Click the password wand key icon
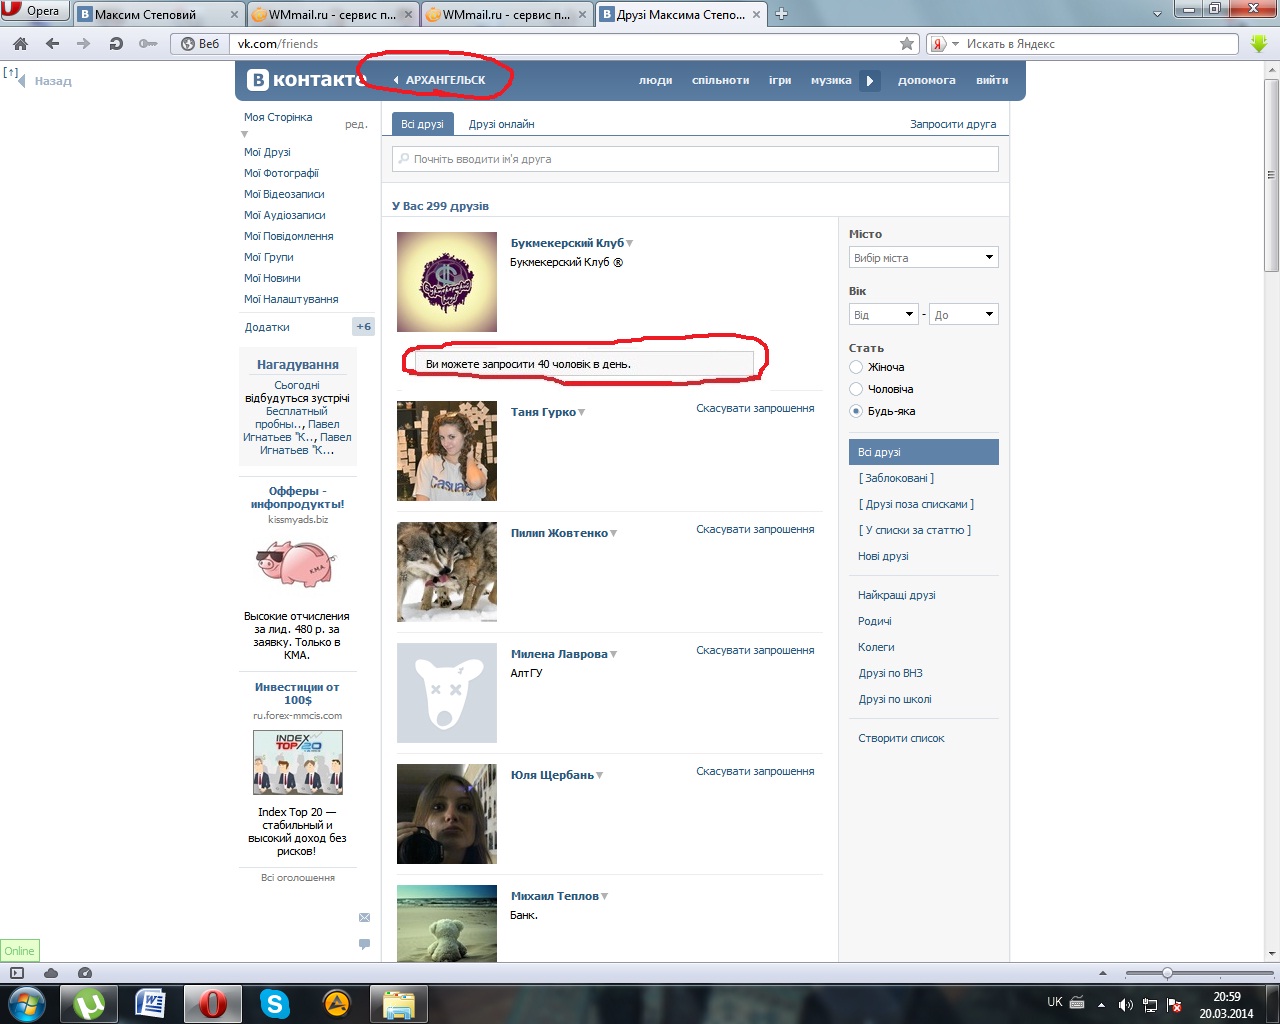This screenshot has width=1280, height=1024. 148,44
